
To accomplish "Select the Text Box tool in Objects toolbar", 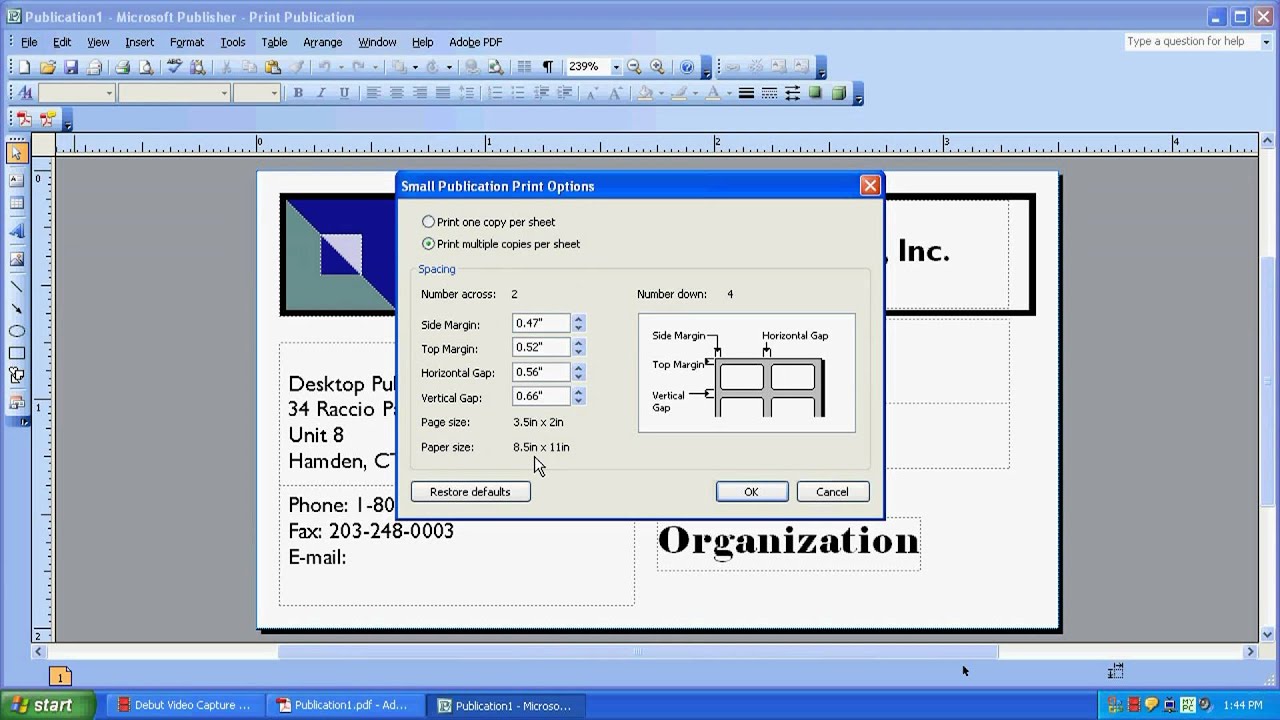I will (x=16, y=179).
